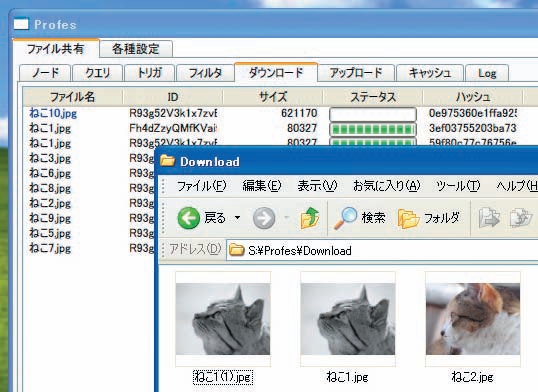Click folder icon in address bar
This screenshot has height=392, width=538.
pos(236,250)
